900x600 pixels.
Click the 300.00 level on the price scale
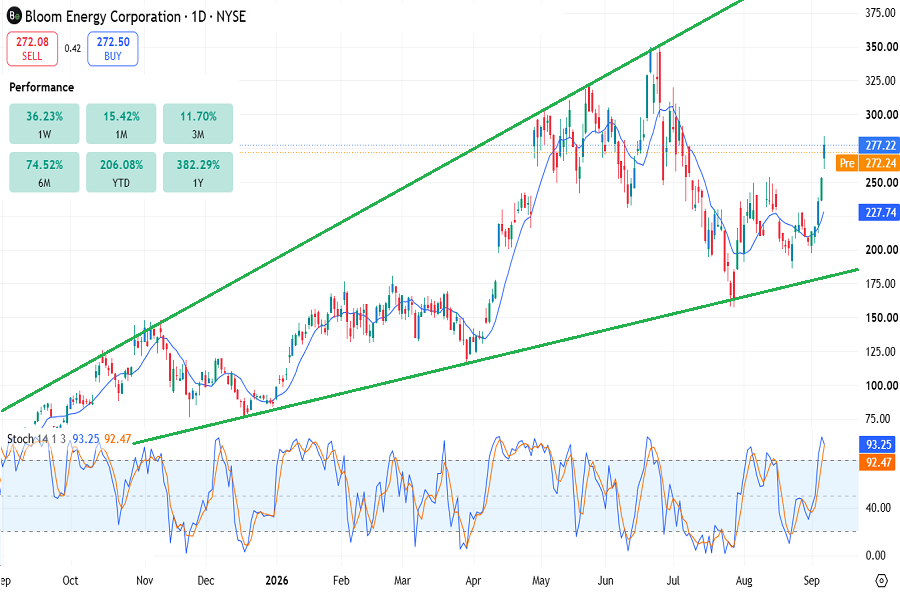(x=881, y=114)
